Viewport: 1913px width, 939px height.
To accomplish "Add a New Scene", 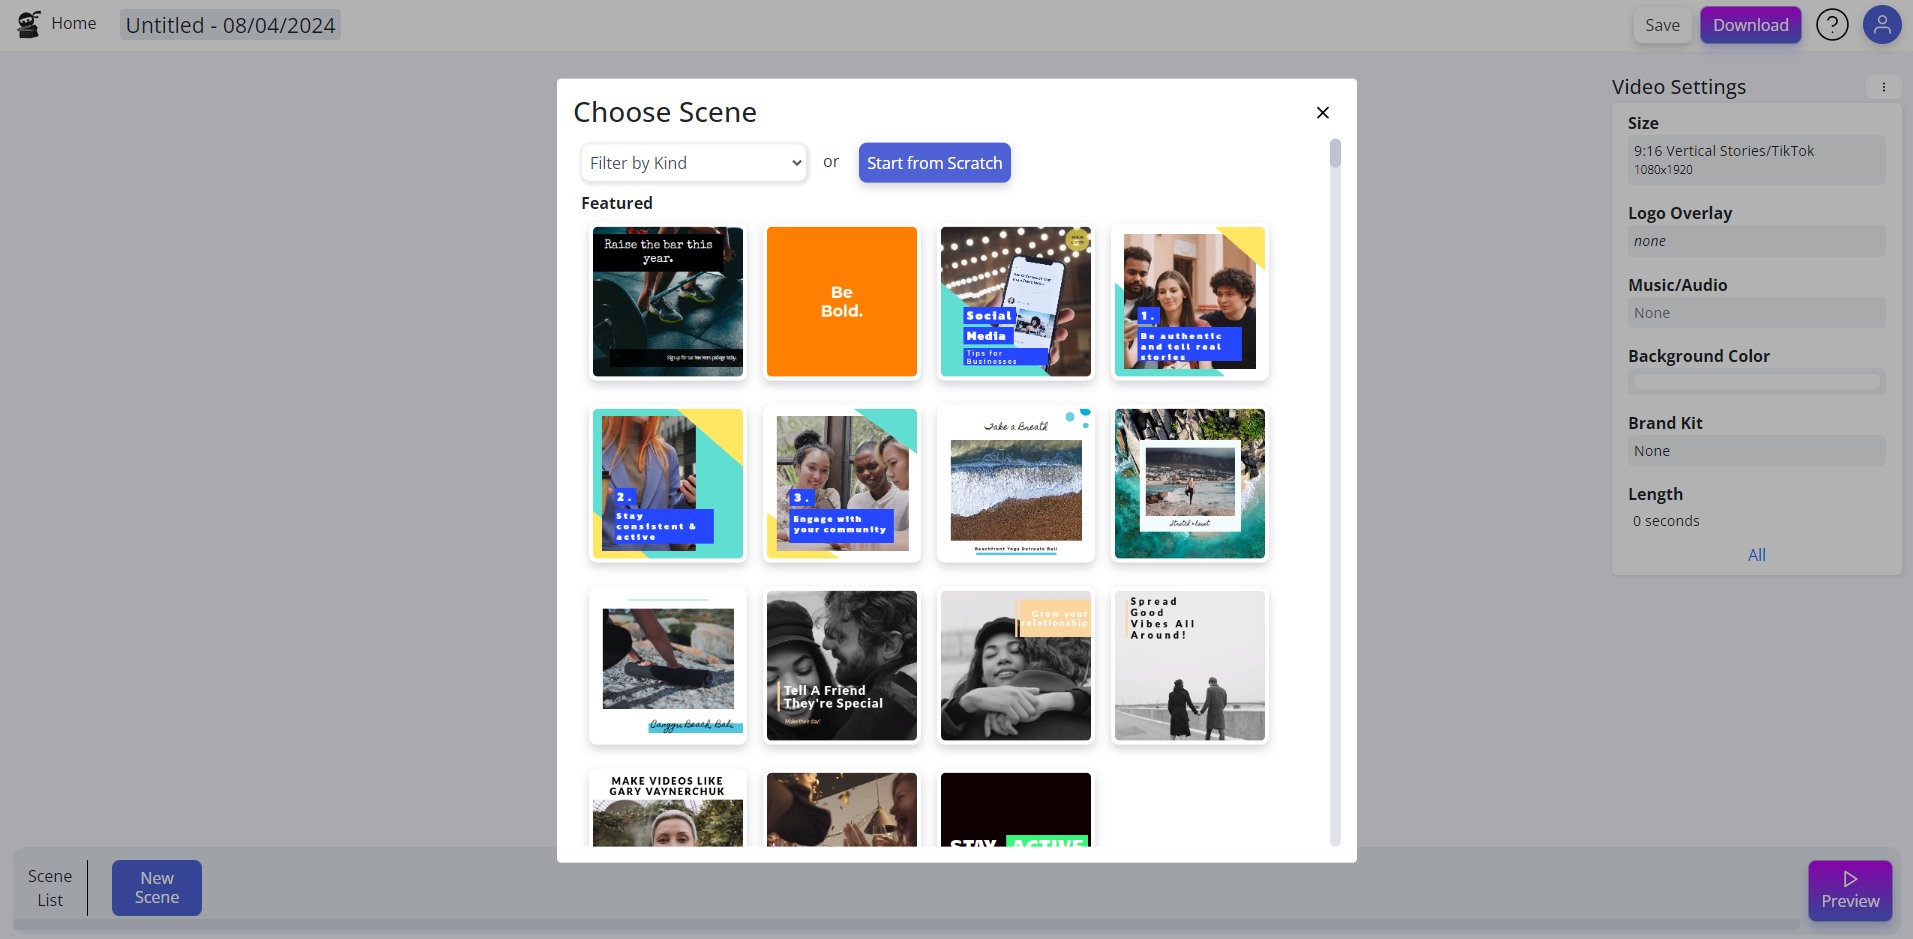I will click(157, 888).
